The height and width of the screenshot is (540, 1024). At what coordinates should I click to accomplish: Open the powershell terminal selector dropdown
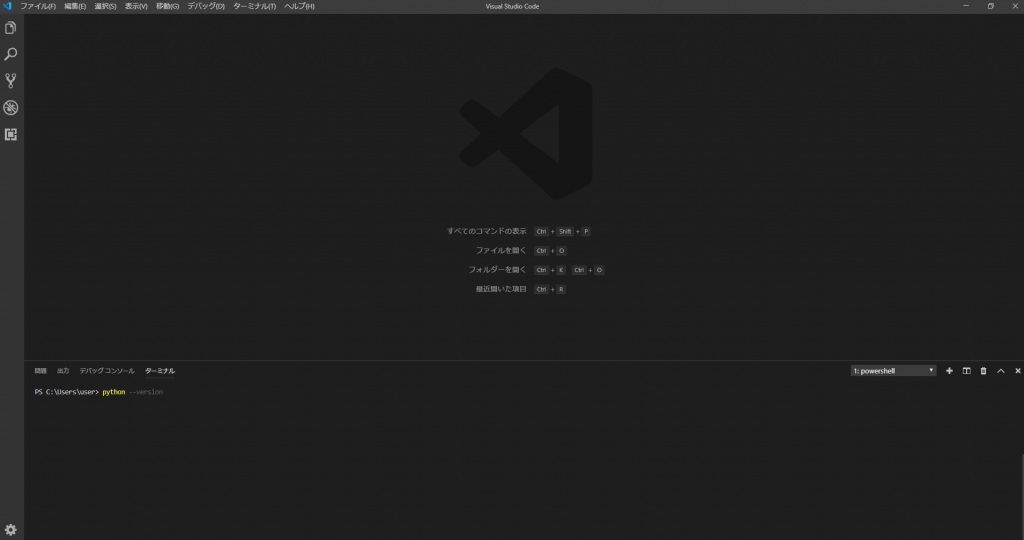click(893, 371)
